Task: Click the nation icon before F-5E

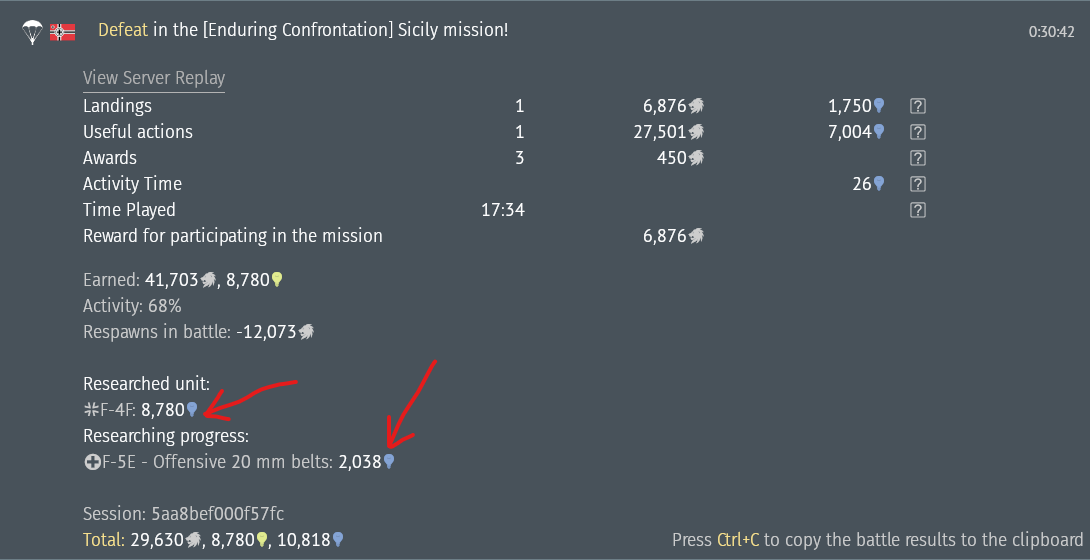Action: pos(90,462)
